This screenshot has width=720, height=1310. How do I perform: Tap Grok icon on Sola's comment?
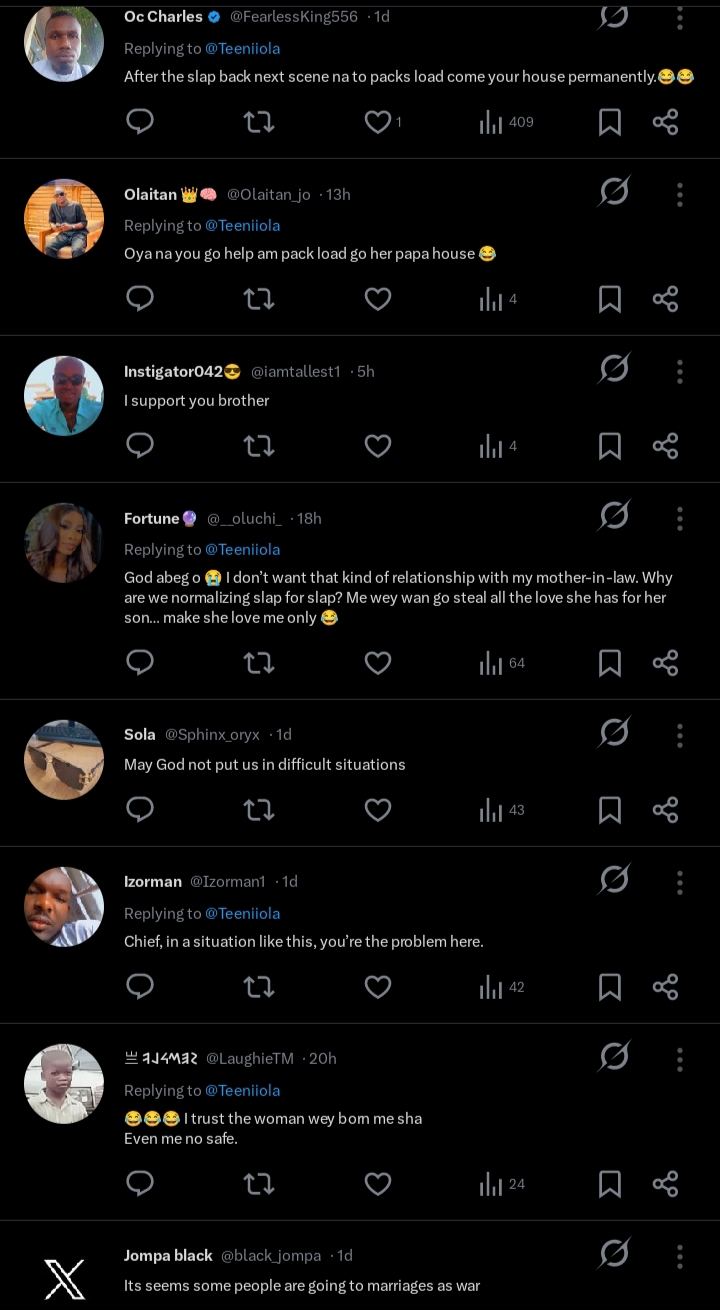[614, 733]
